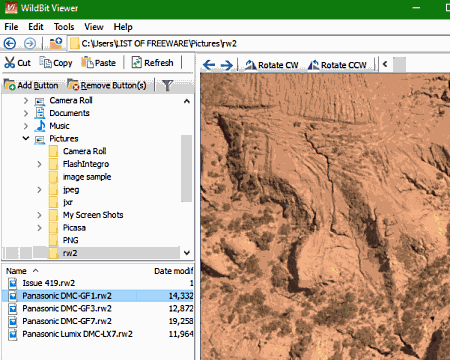Image resolution: width=450 pixels, height=360 pixels.
Task: Open the Edit menu
Action: click(36, 27)
